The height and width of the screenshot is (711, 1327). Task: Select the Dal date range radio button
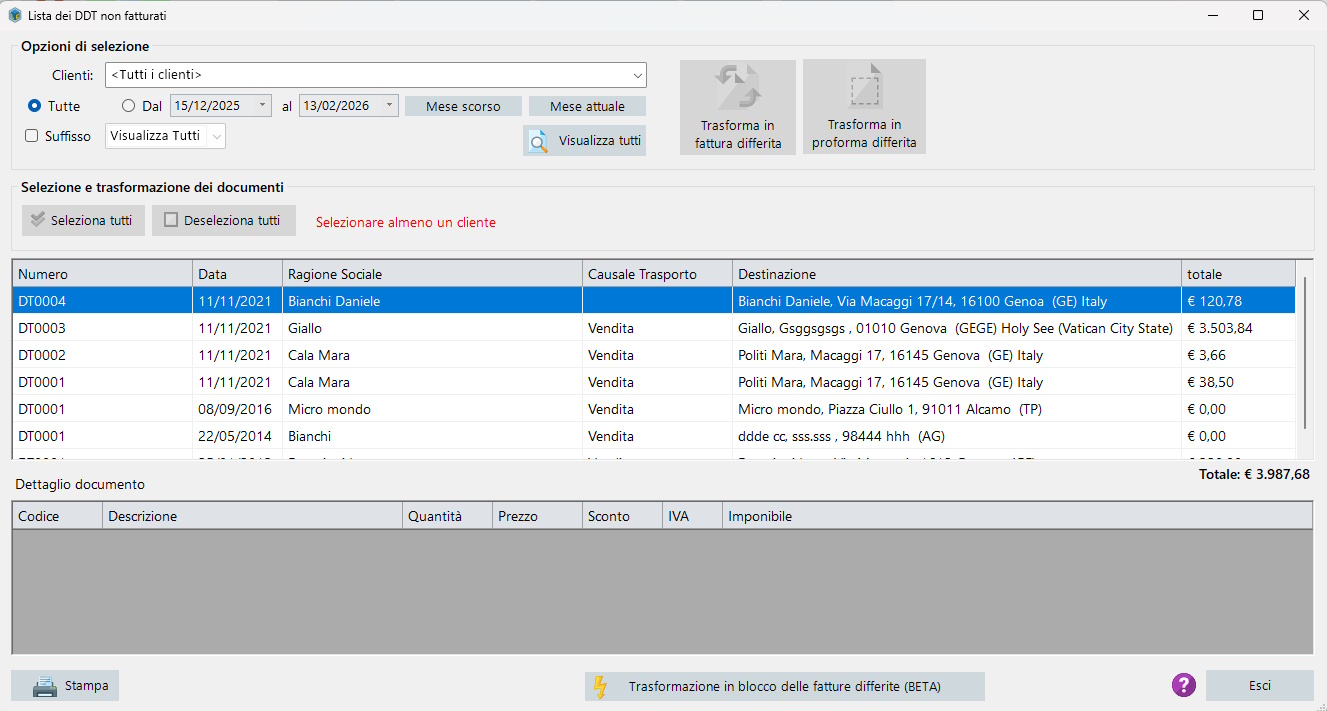pyautogui.click(x=128, y=106)
